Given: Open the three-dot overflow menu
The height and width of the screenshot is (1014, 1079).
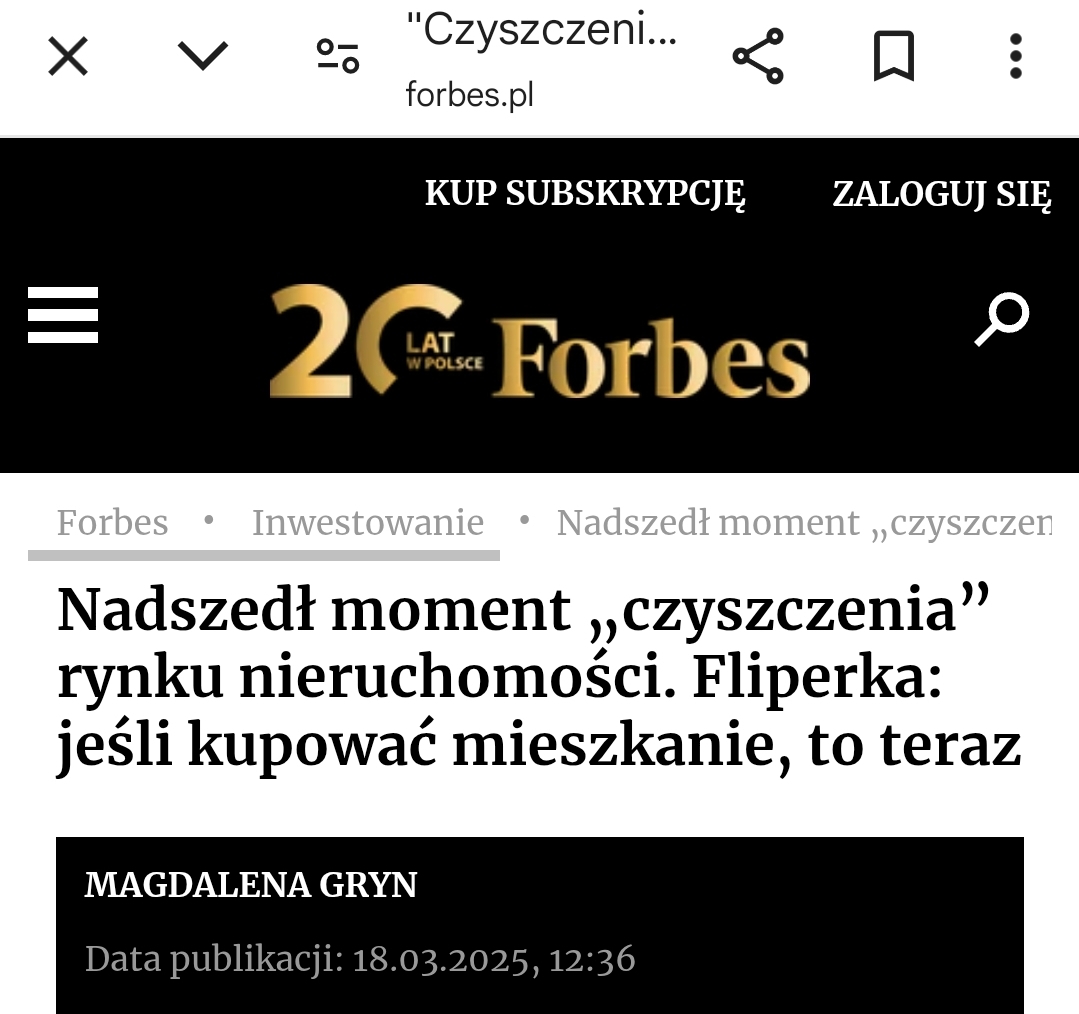Looking at the screenshot, I should click(x=1015, y=56).
